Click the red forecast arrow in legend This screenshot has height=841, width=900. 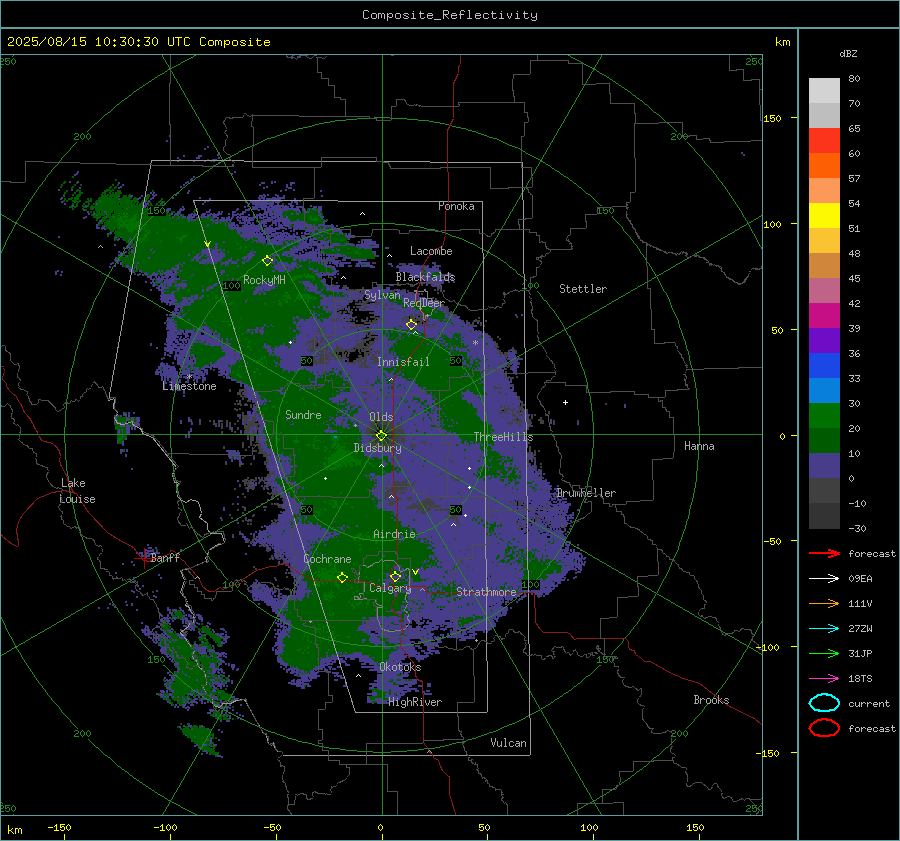(824, 553)
